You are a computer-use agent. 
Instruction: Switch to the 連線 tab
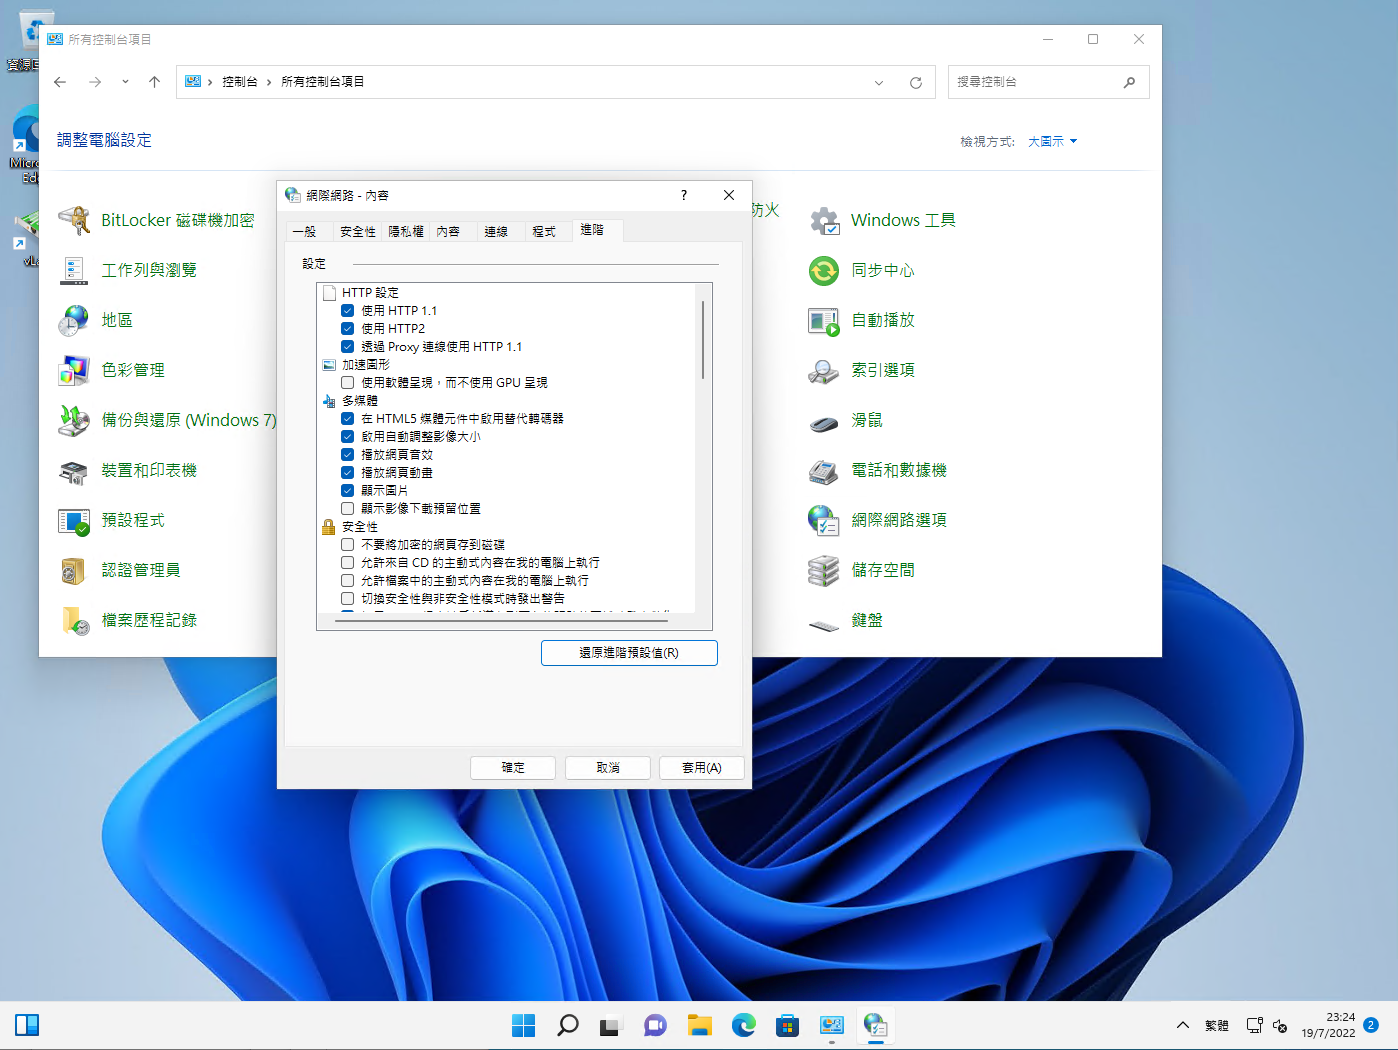click(x=496, y=232)
